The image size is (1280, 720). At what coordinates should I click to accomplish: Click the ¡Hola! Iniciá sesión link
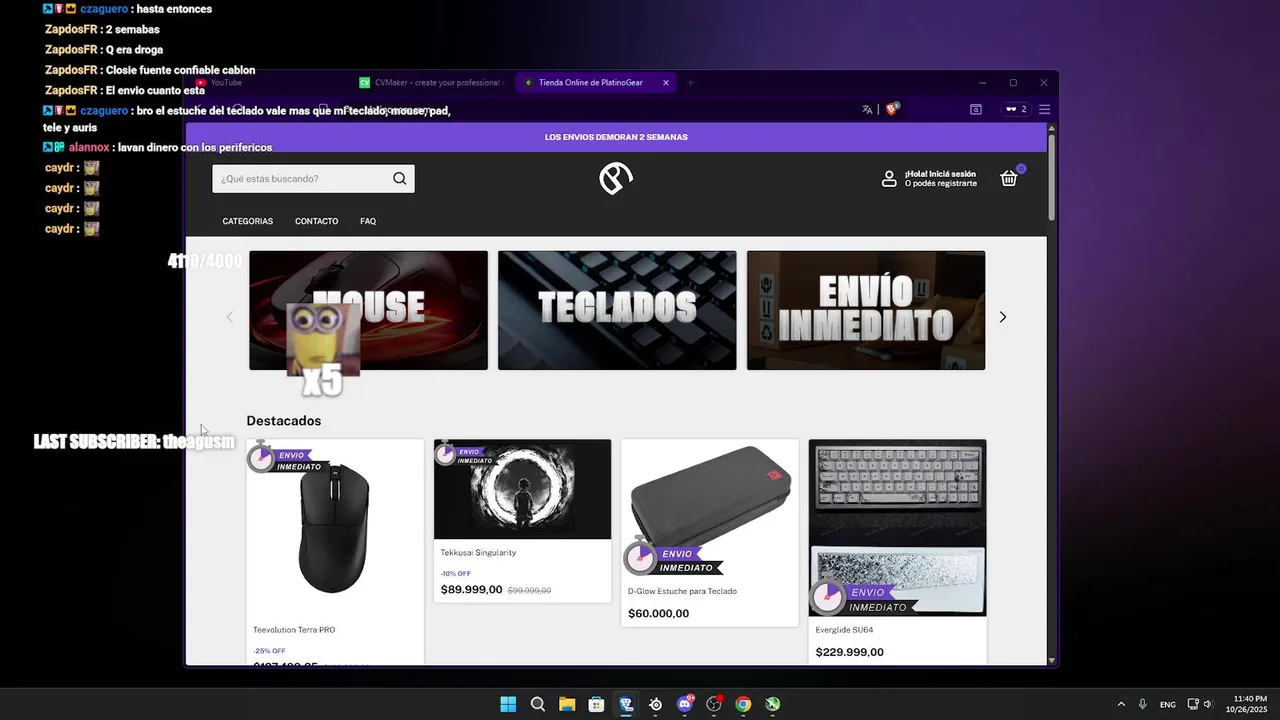tap(941, 174)
